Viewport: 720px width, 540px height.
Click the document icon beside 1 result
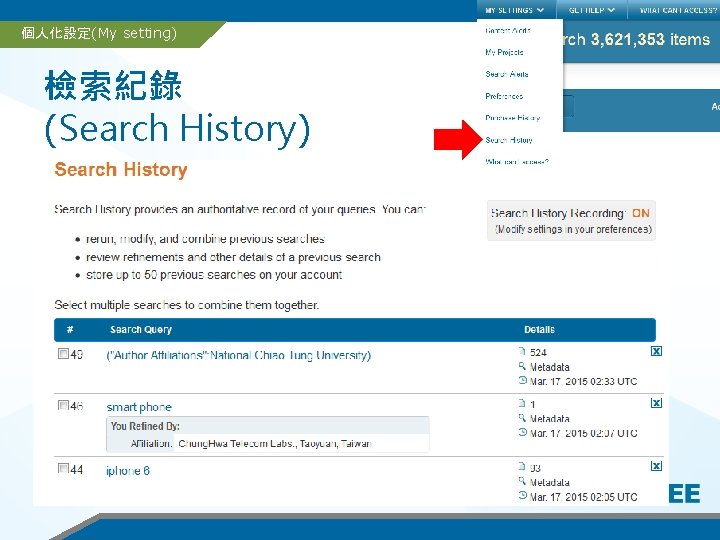tap(522, 404)
